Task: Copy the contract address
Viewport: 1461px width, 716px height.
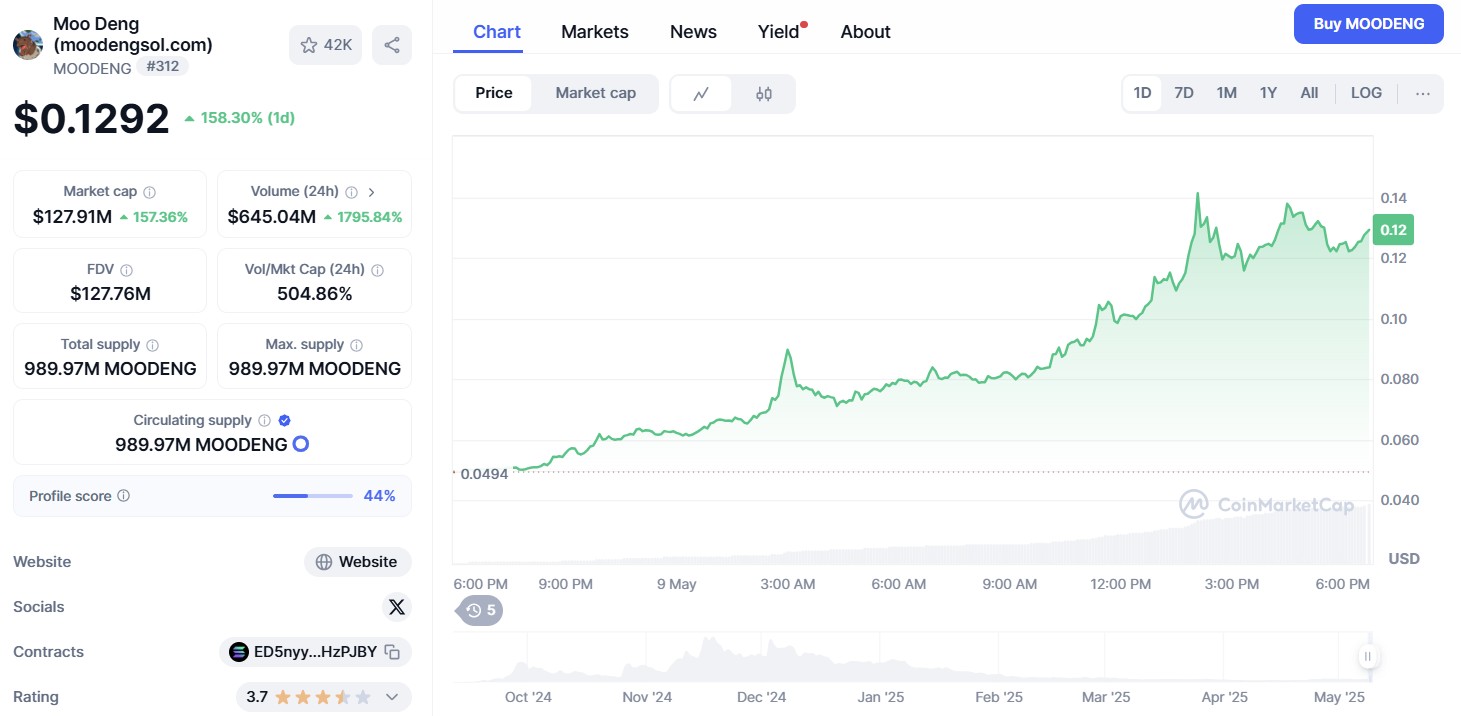Action: 393,652
